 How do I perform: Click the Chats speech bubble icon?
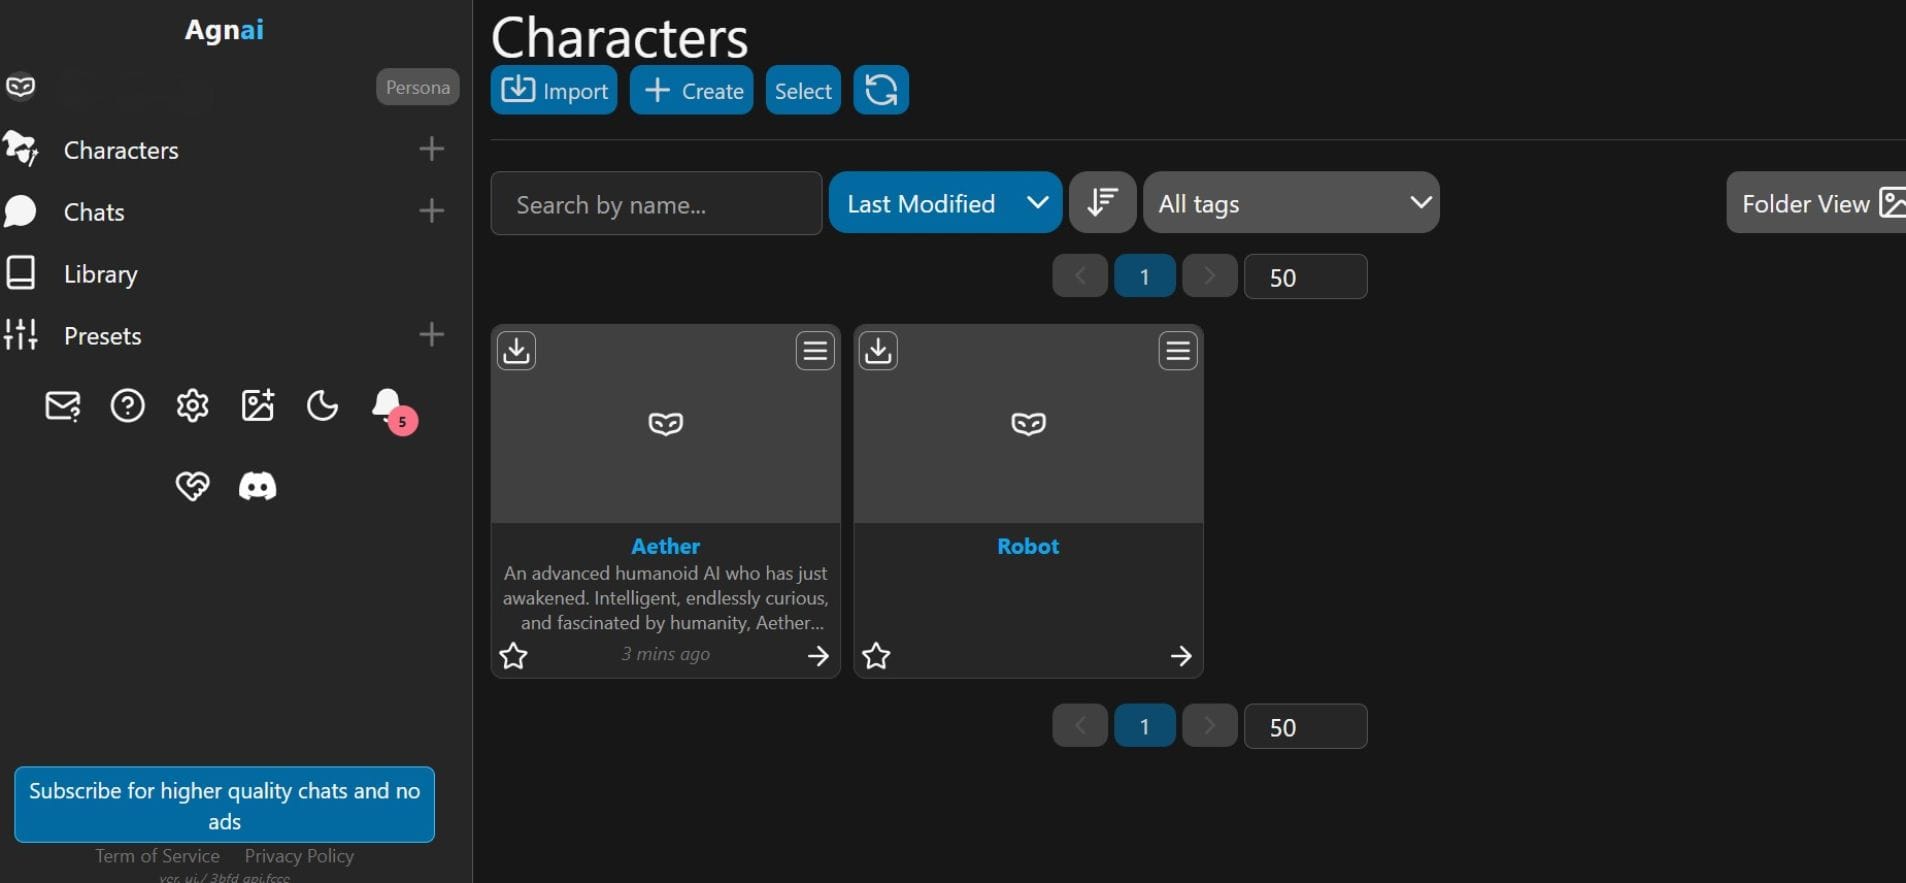(x=20, y=211)
